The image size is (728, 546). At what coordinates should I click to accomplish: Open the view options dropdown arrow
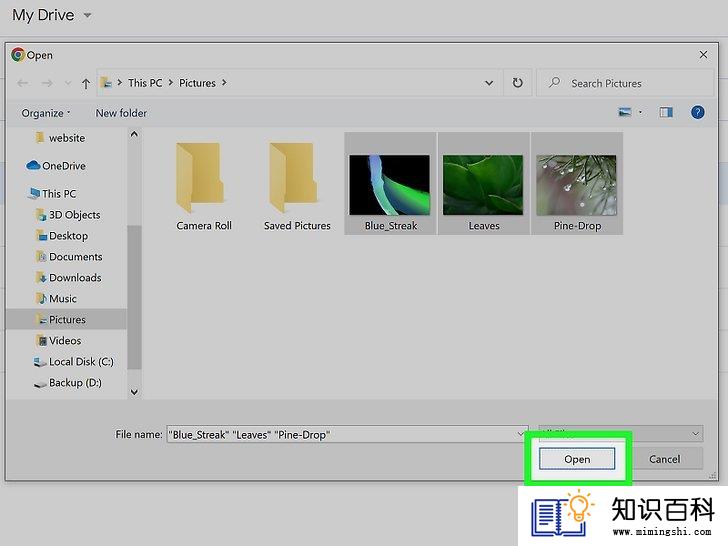pos(640,112)
